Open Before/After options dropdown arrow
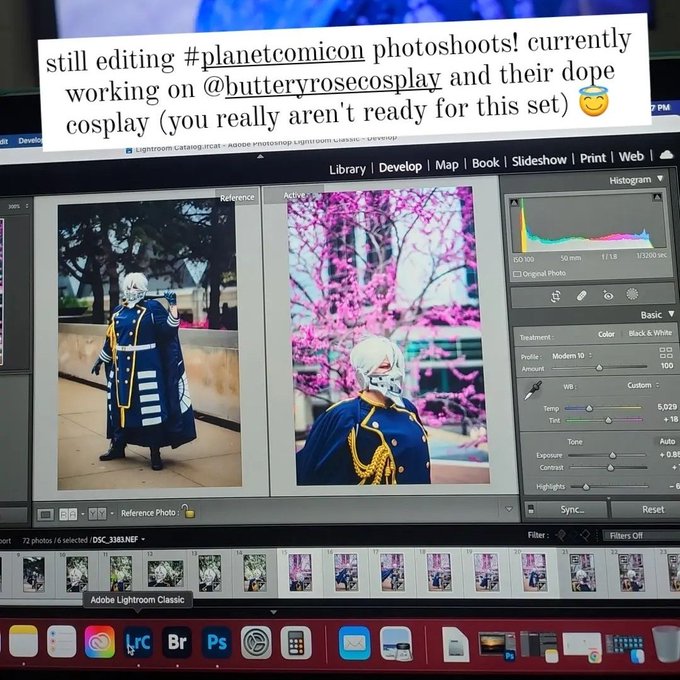 pos(112,513)
